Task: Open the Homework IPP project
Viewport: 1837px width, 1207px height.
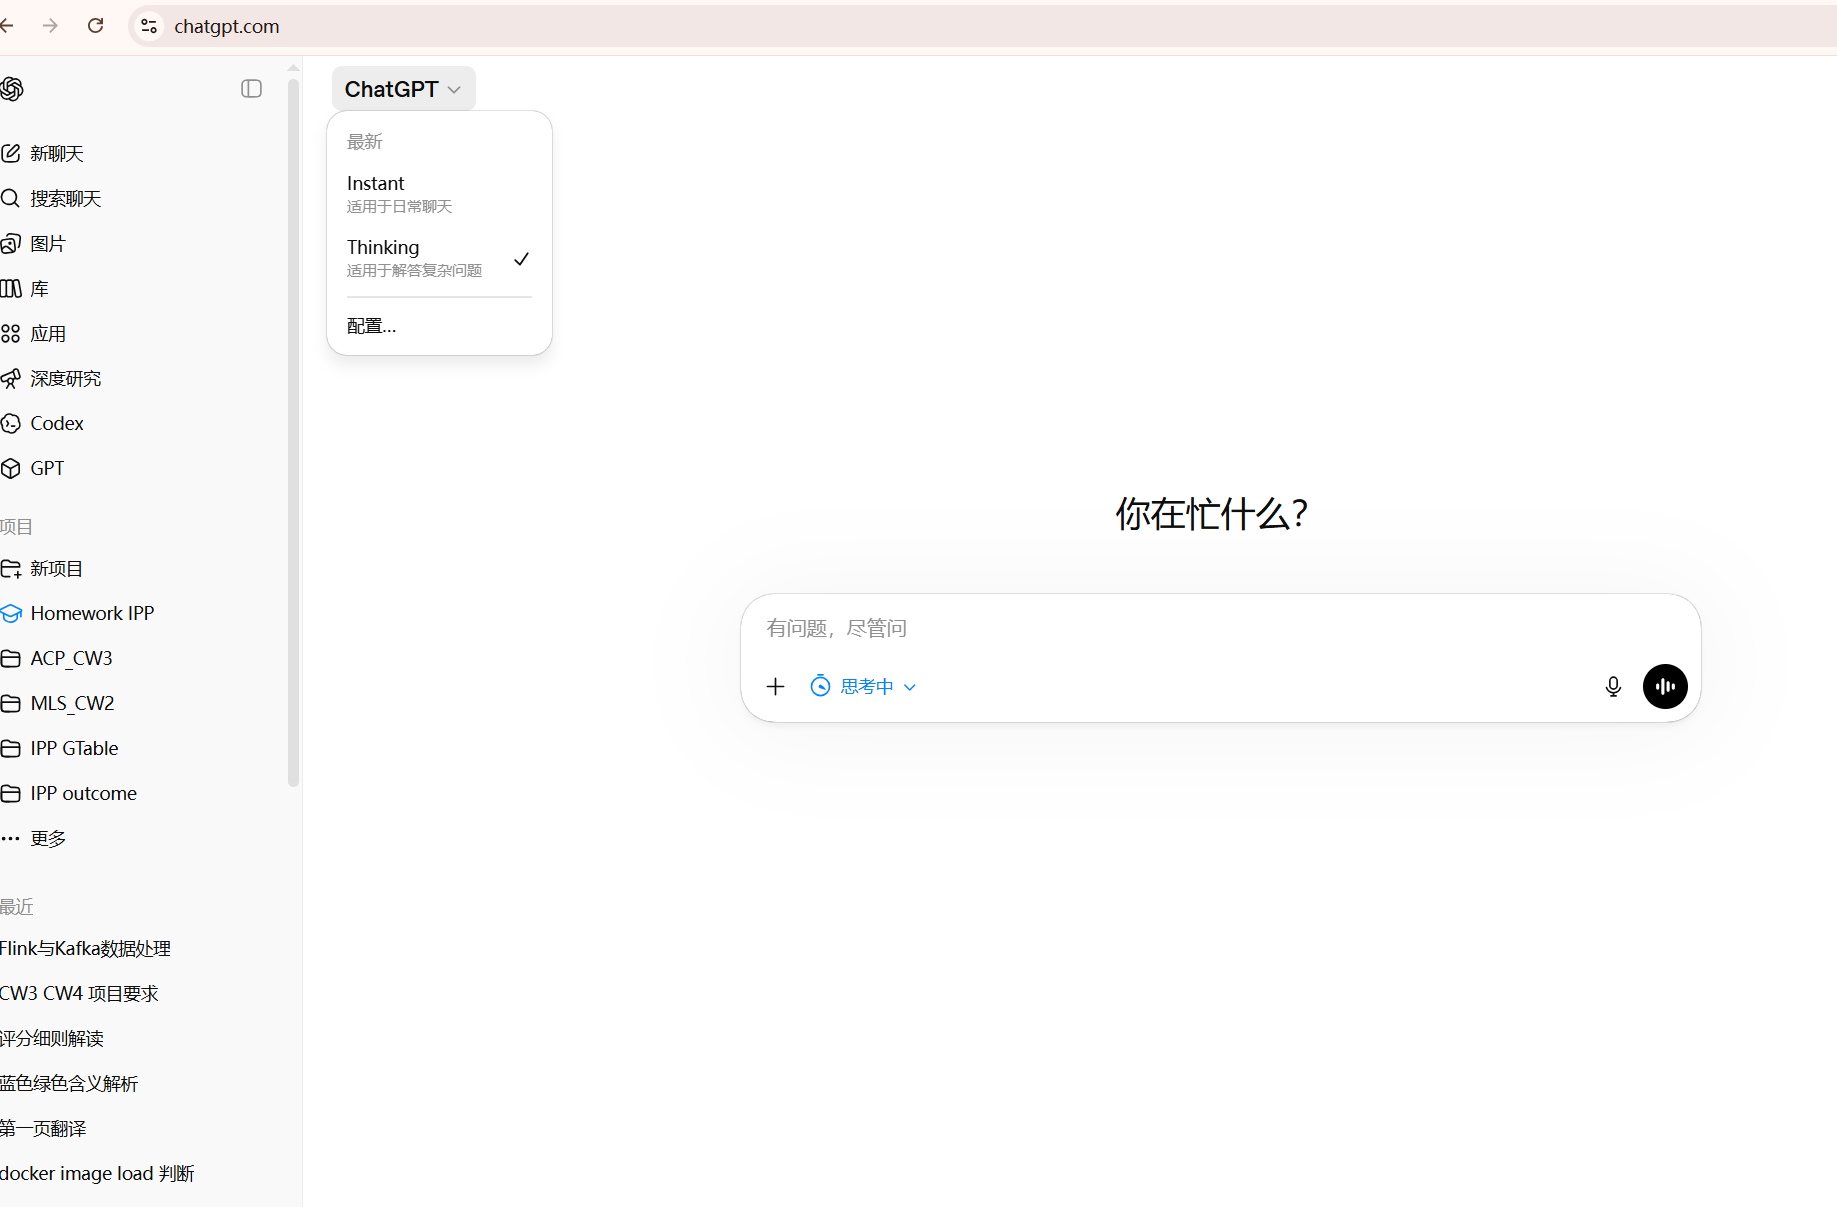Action: pos(92,614)
